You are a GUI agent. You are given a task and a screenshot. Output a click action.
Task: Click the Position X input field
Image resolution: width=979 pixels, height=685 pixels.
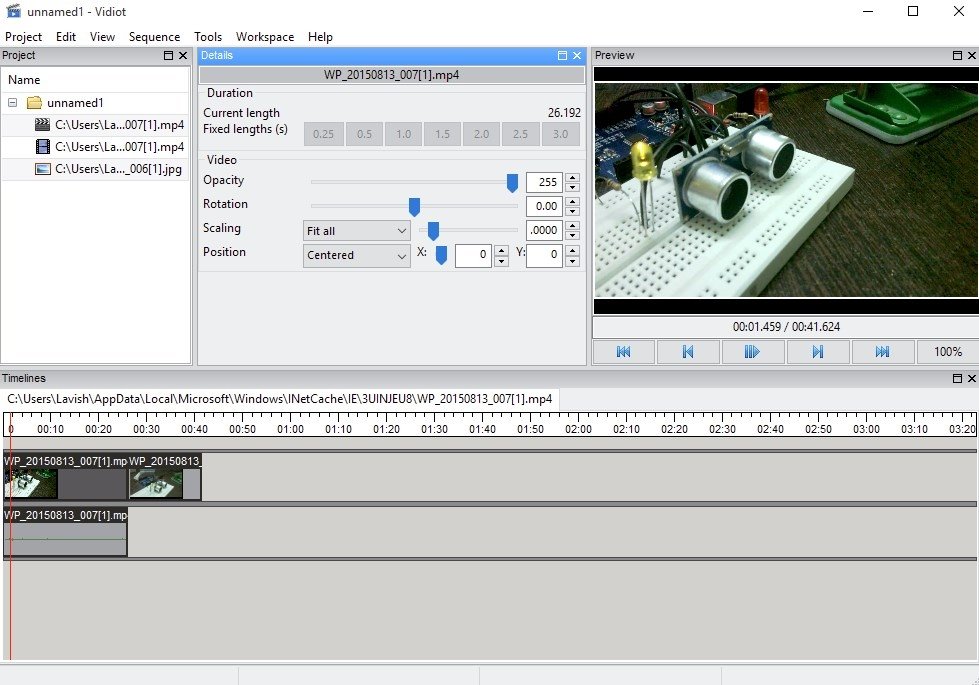(473, 255)
